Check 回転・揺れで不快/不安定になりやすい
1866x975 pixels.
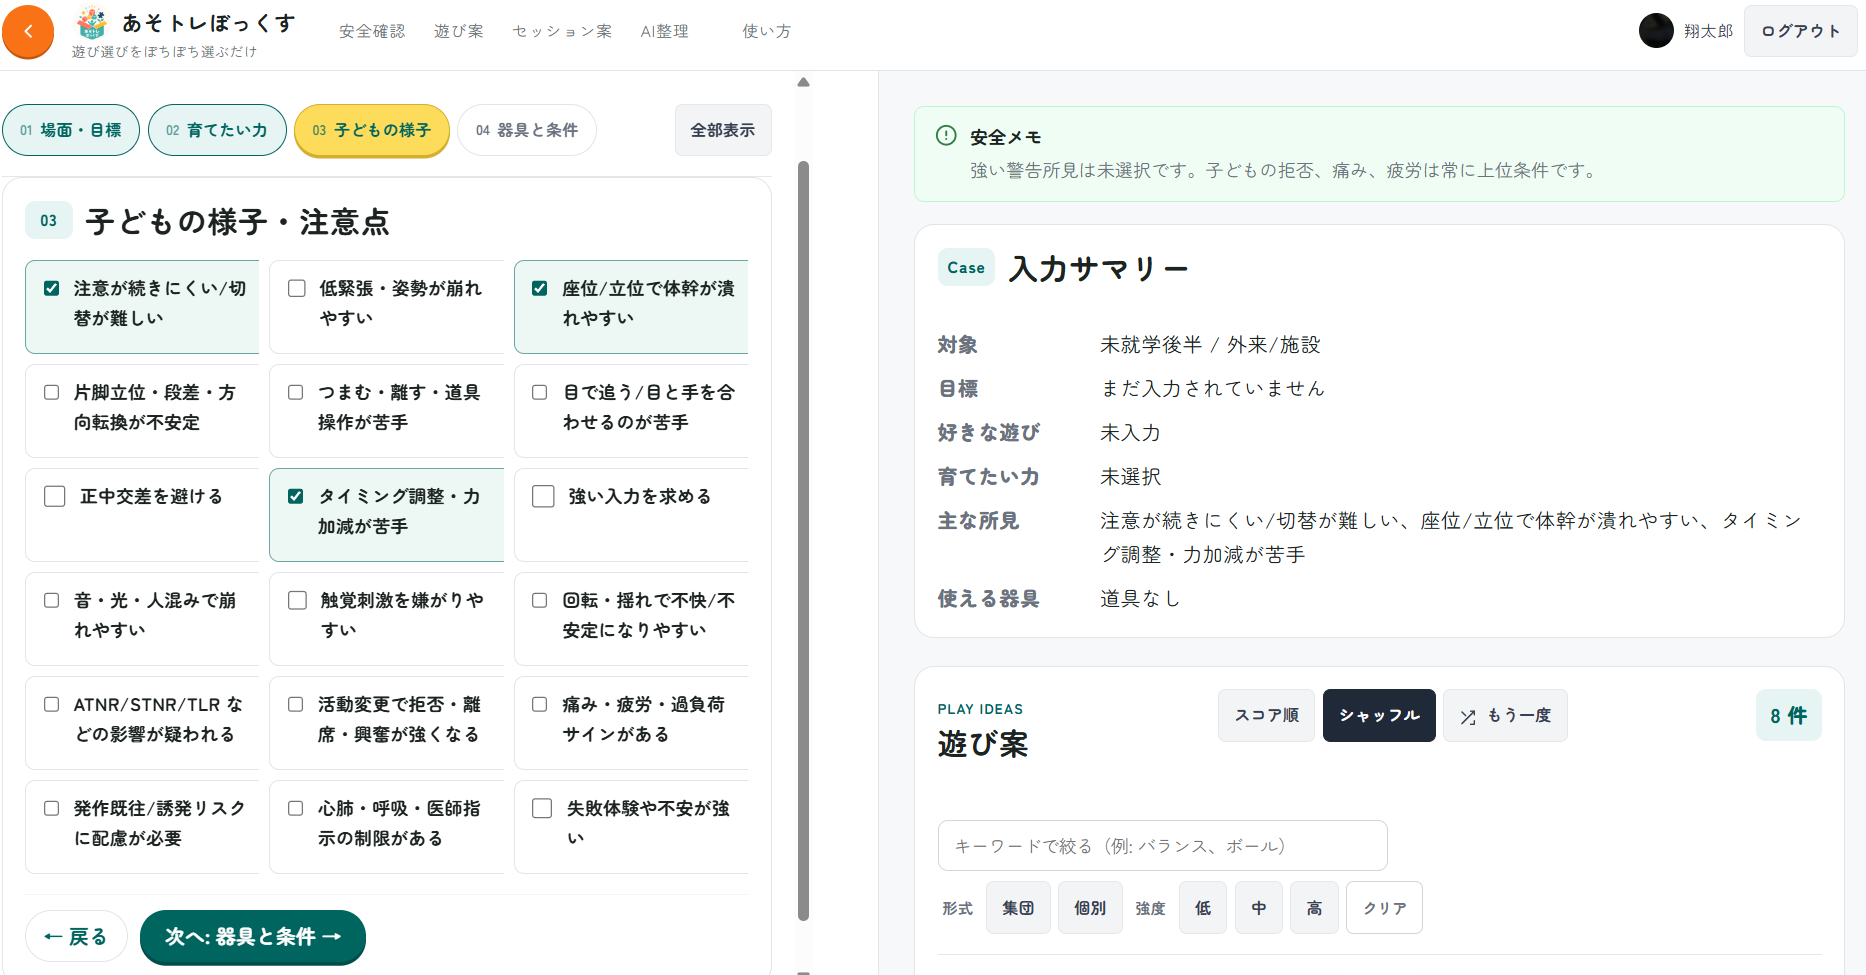coord(540,601)
